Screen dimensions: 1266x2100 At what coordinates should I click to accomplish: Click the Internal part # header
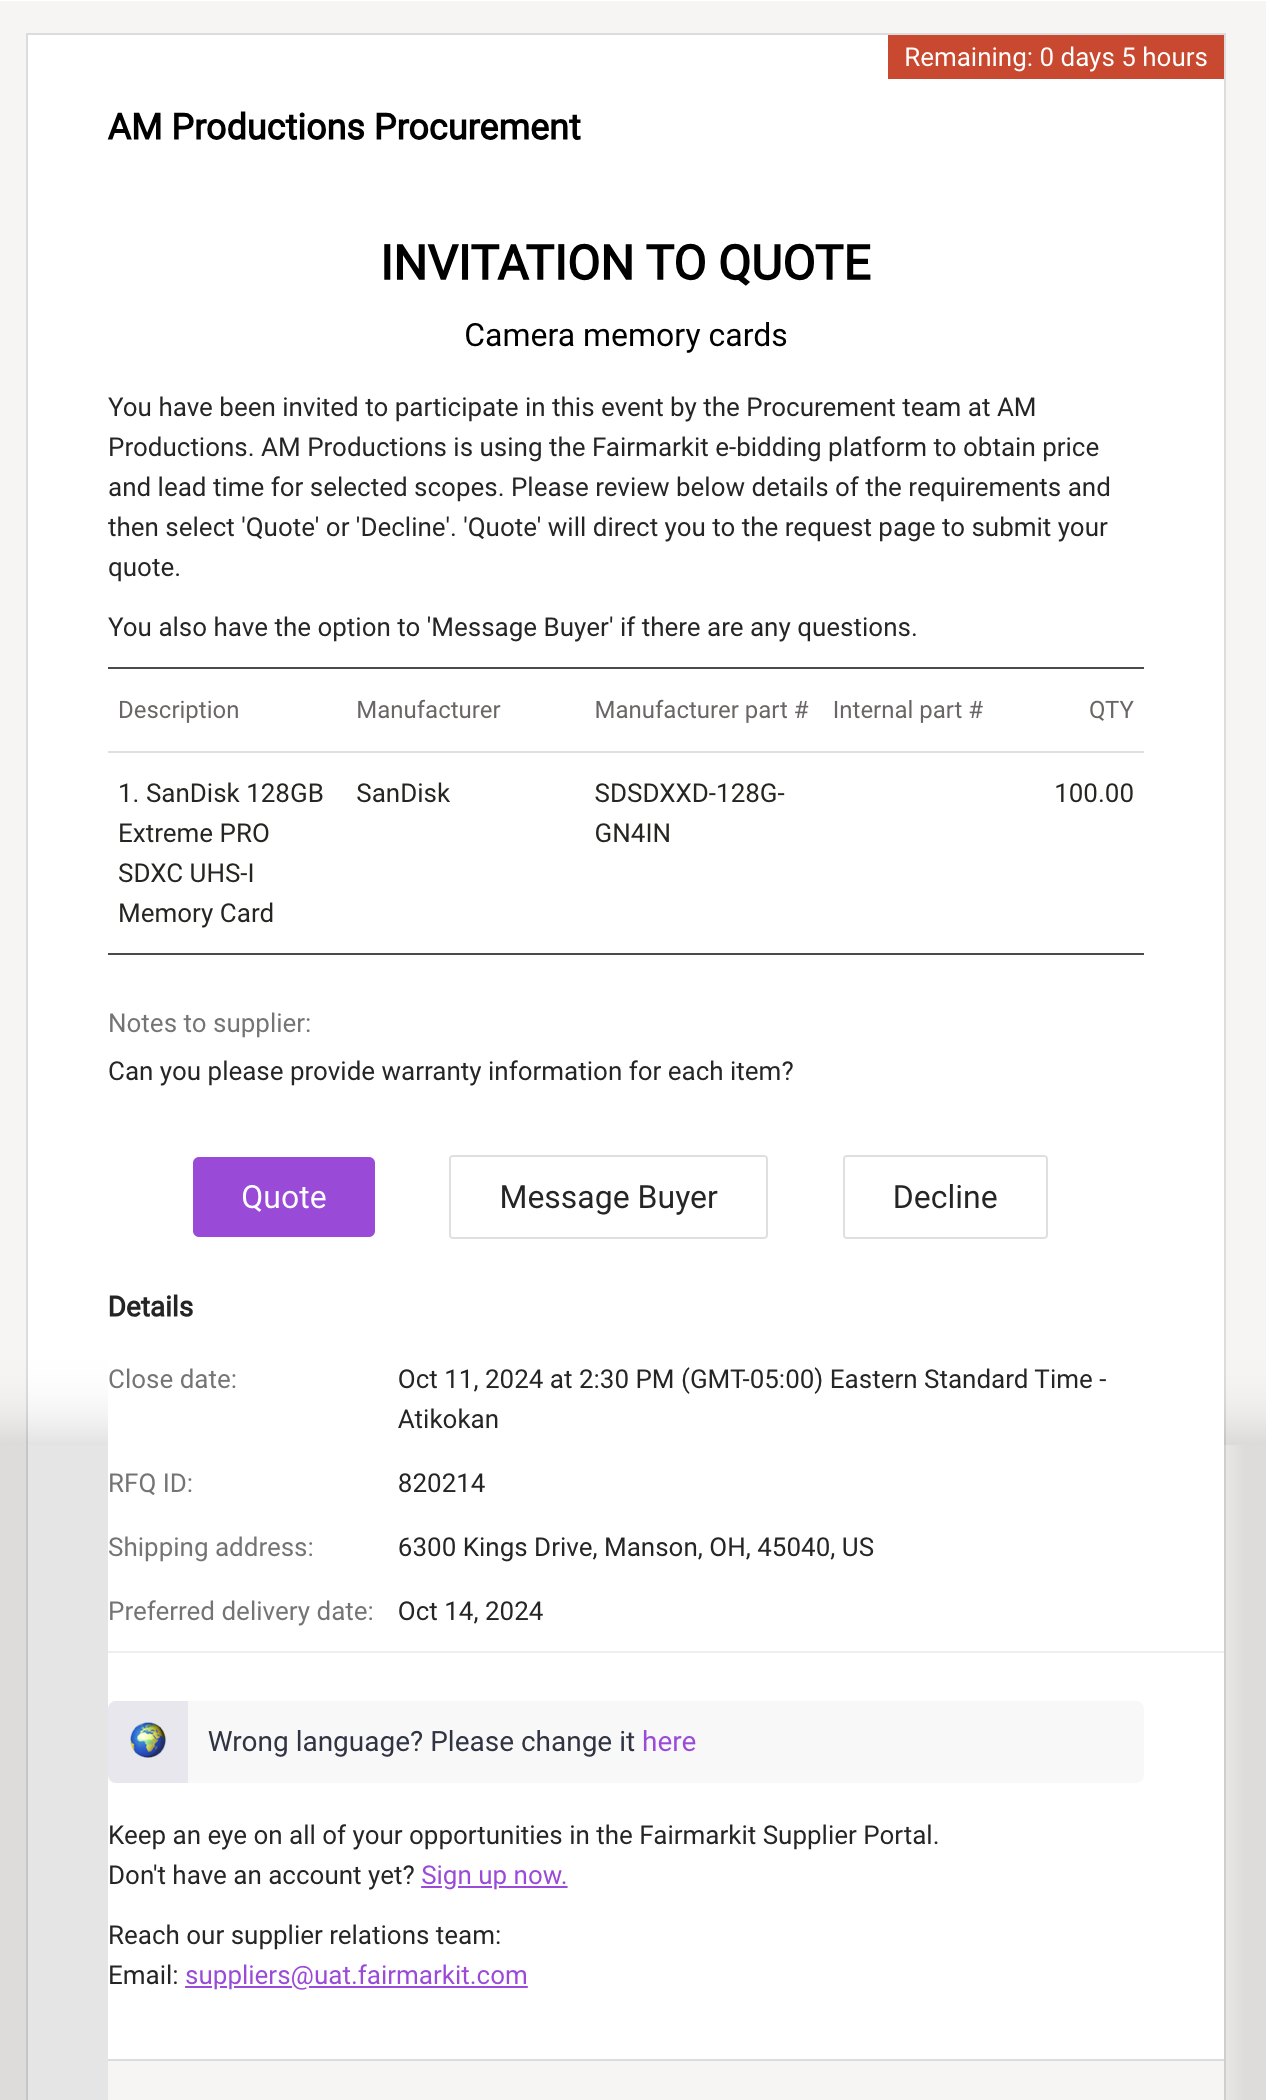(908, 710)
